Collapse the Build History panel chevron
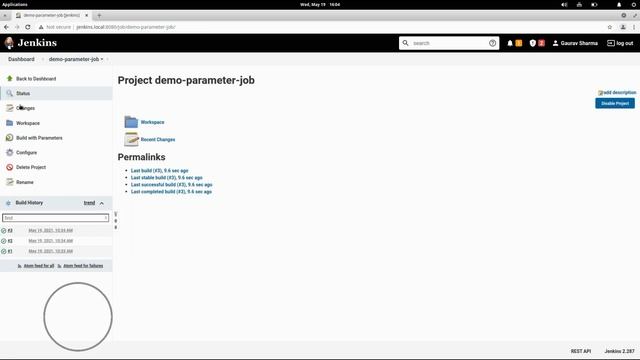640x360 pixels. pyautogui.click(x=102, y=203)
